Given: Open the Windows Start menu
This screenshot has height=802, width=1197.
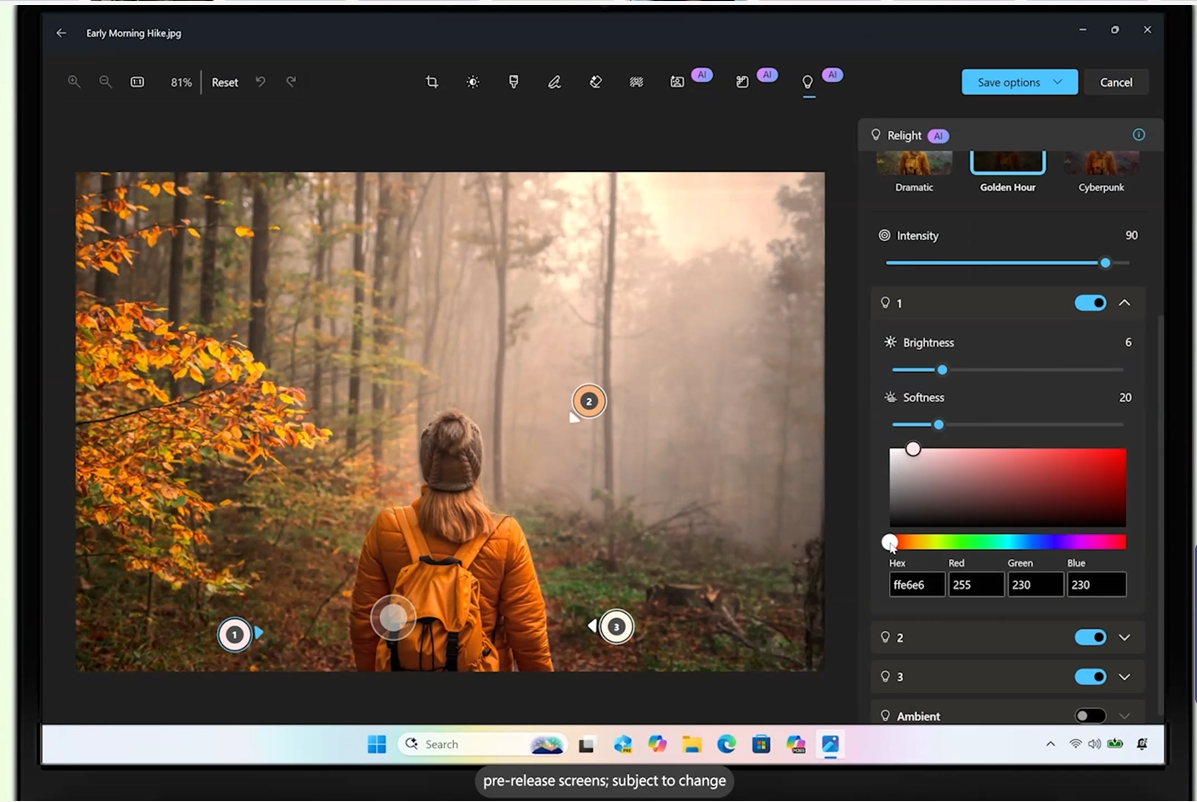Looking at the screenshot, I should point(377,744).
